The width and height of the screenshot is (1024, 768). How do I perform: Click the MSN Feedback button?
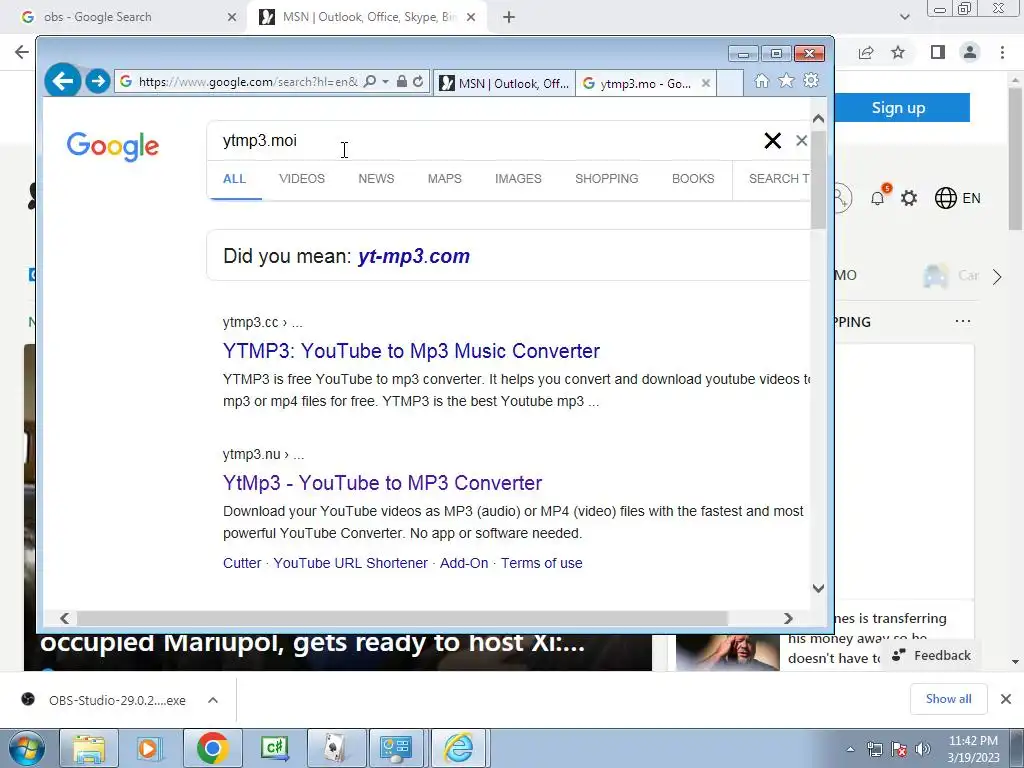click(931, 655)
